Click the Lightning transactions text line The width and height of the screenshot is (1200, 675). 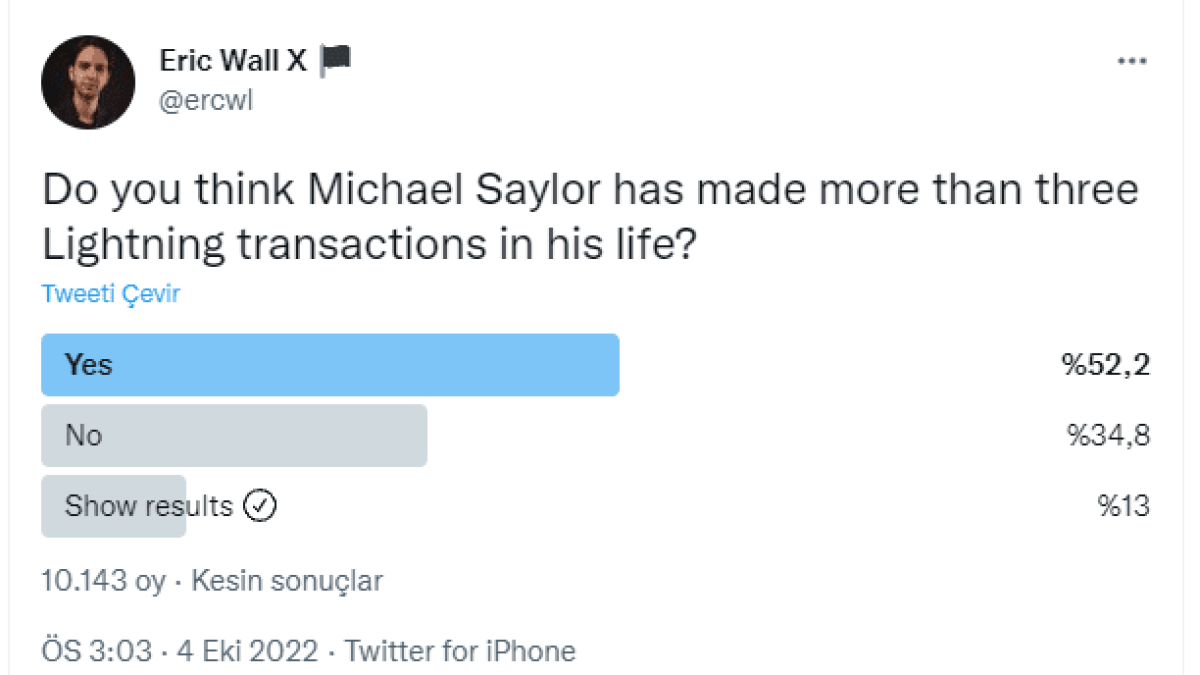point(368,243)
